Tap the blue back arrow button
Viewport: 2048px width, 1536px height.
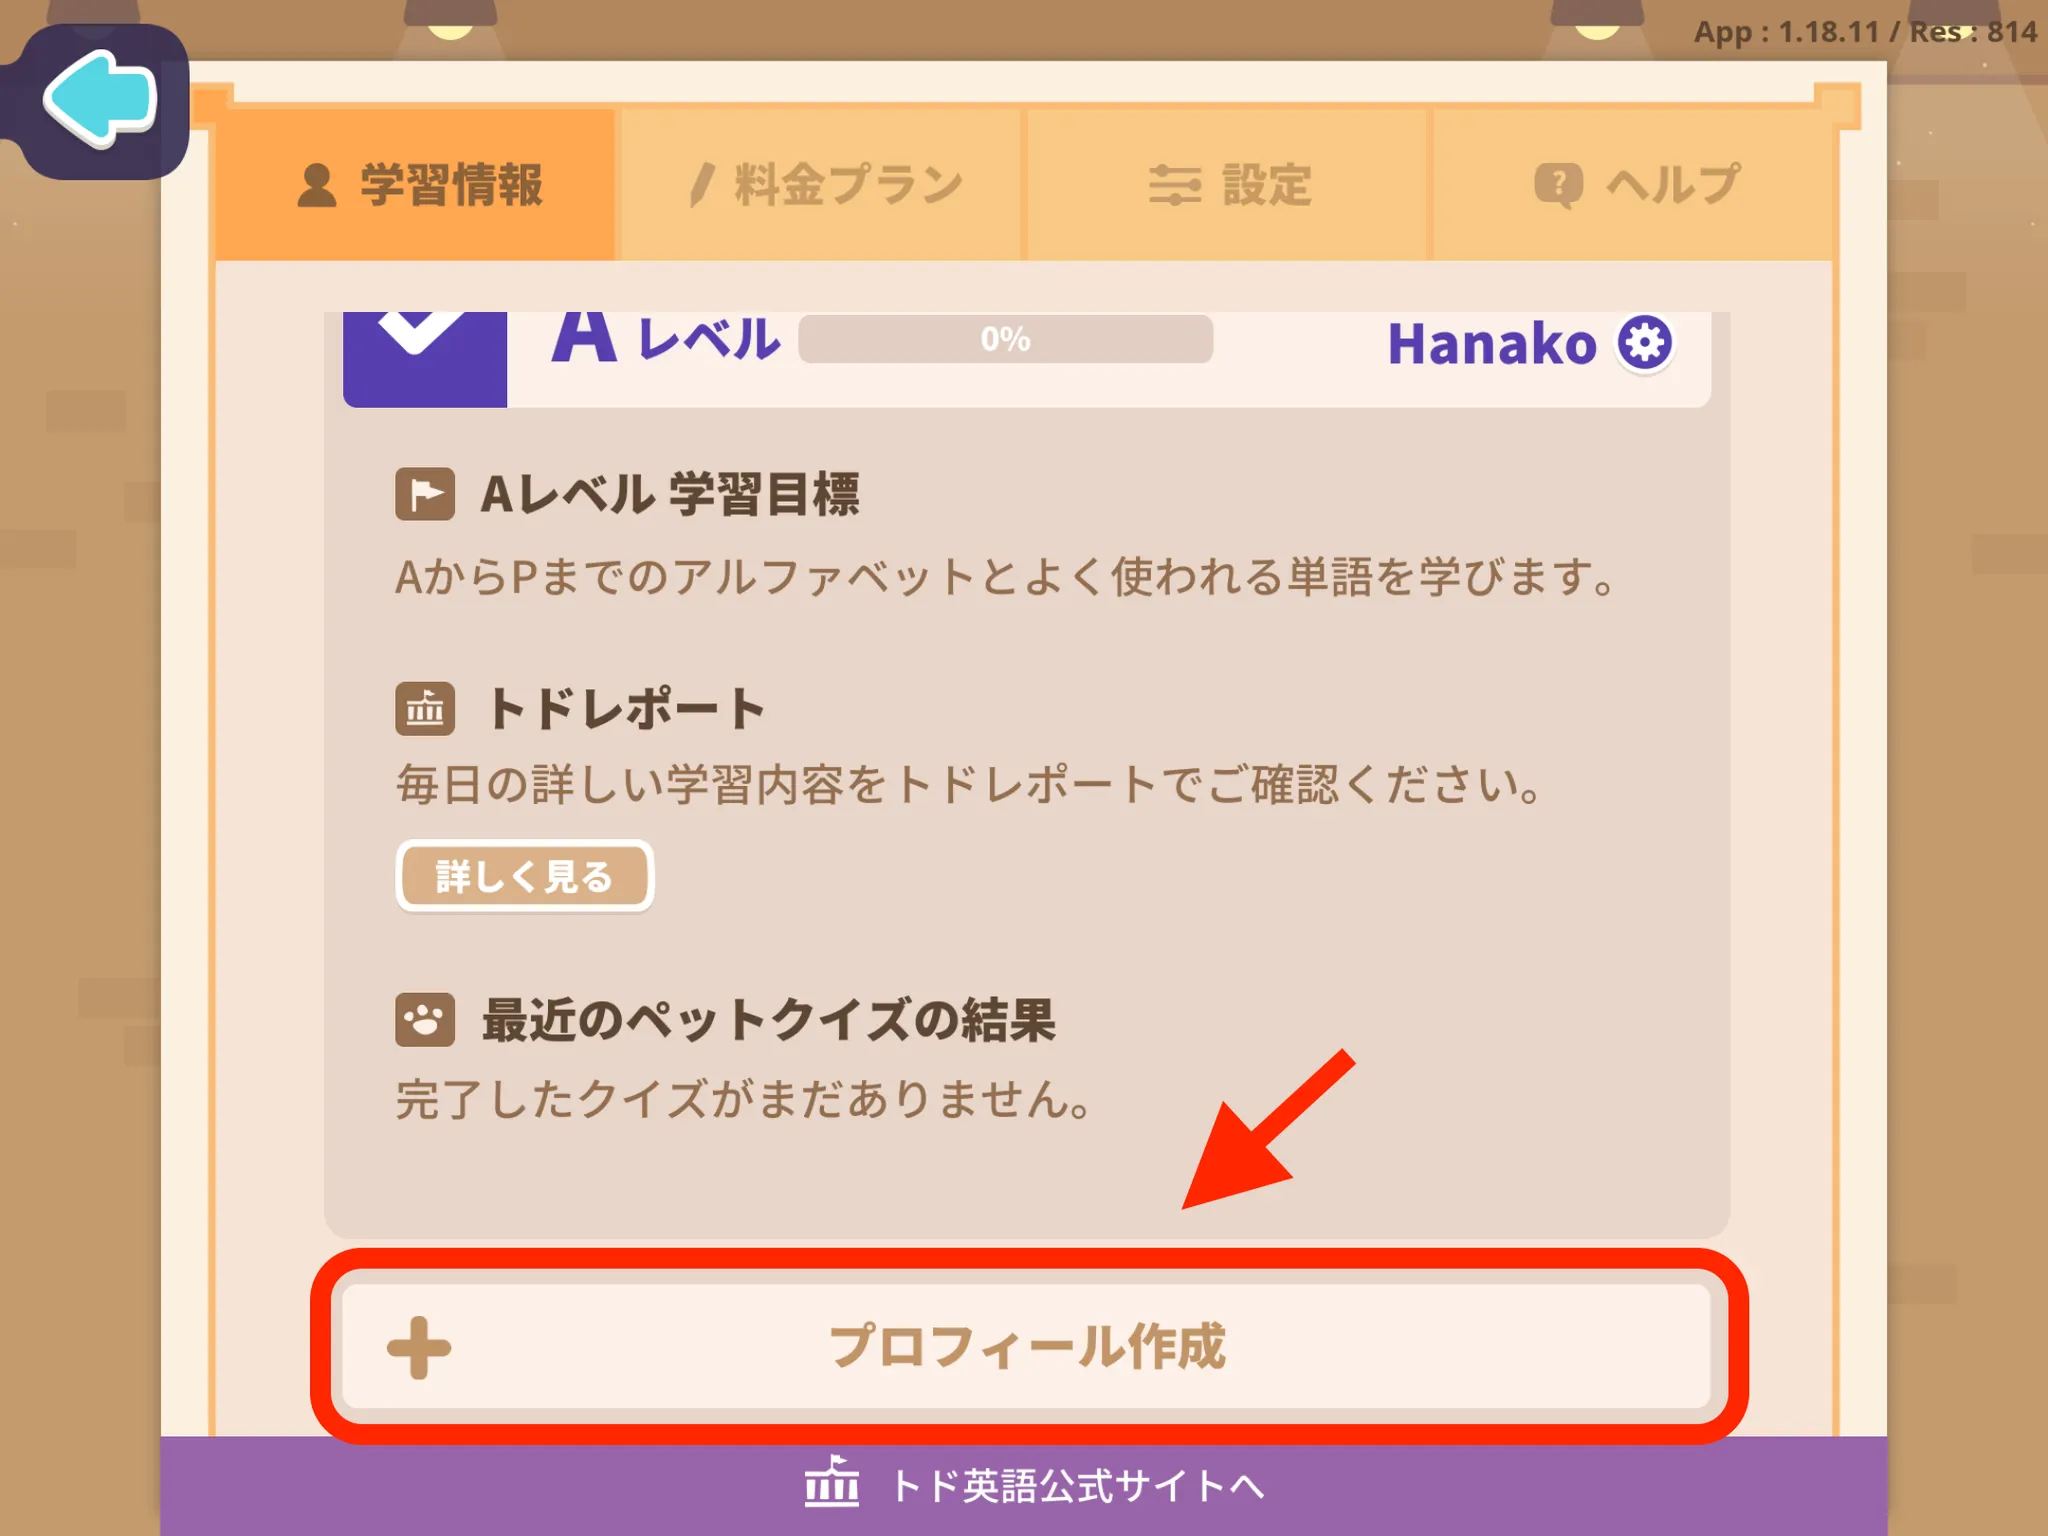click(100, 100)
